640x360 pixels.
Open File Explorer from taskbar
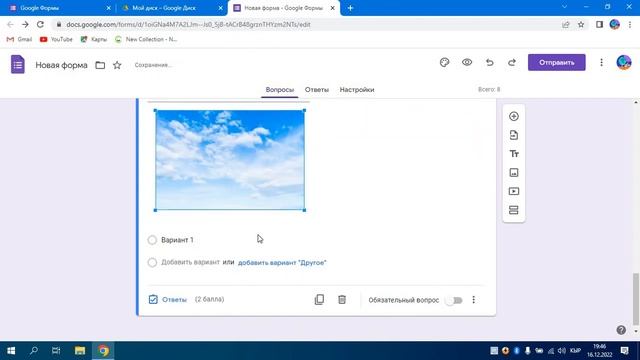(x=80, y=351)
